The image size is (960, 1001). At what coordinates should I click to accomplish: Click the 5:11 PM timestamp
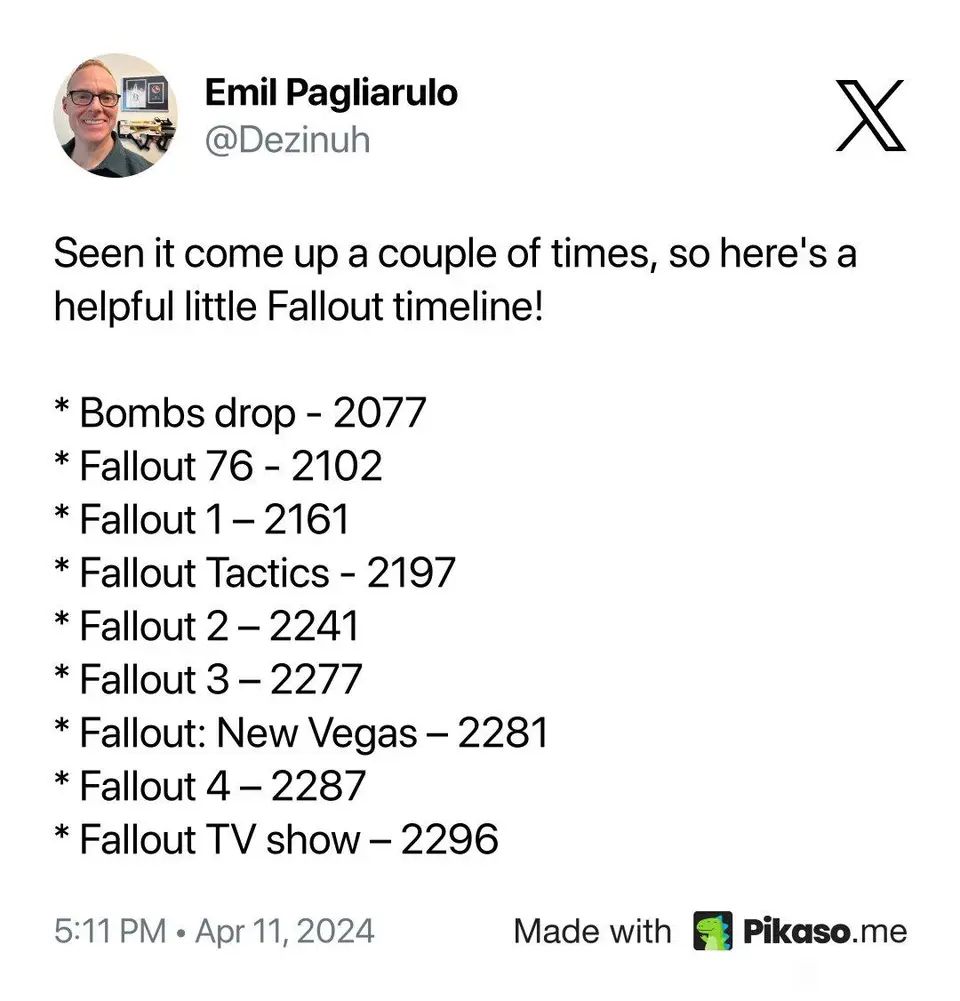click(109, 931)
